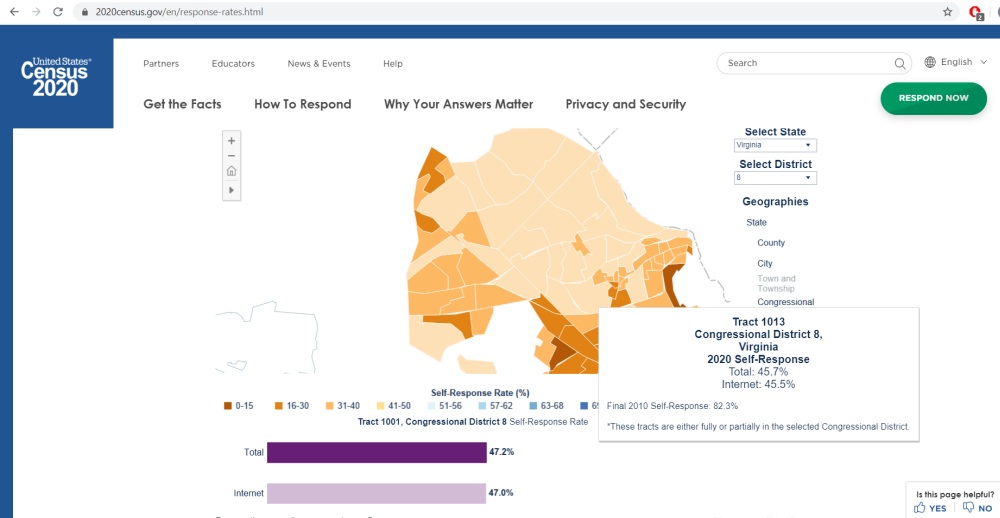Open the Select State dropdown
This screenshot has height=518, width=1000.
click(x=775, y=145)
